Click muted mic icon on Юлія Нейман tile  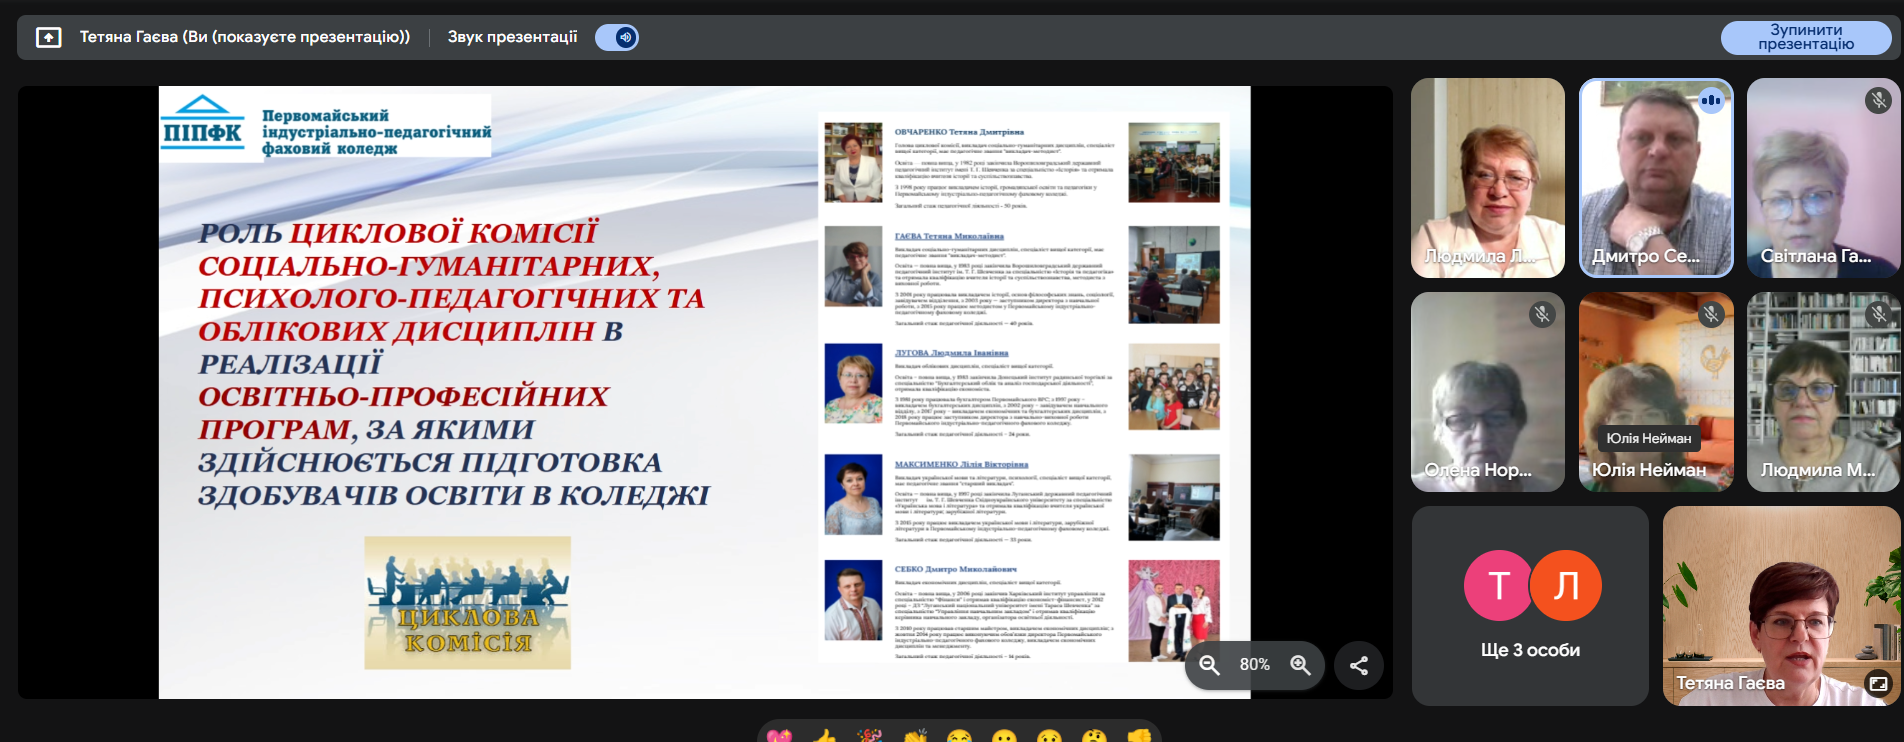(1711, 315)
